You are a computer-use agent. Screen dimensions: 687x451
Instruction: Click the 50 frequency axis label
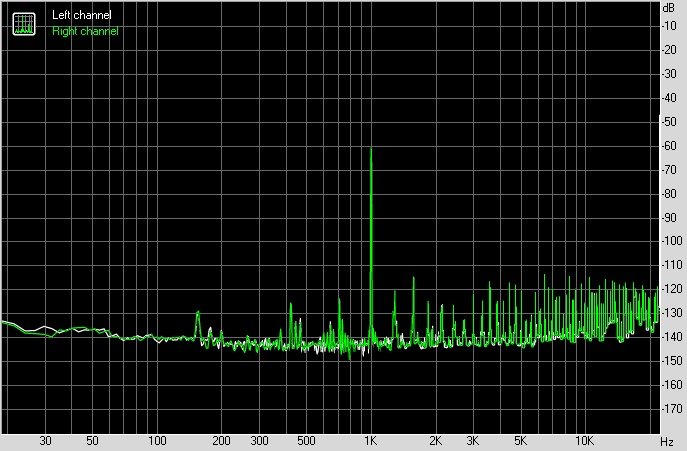[x=92, y=441]
